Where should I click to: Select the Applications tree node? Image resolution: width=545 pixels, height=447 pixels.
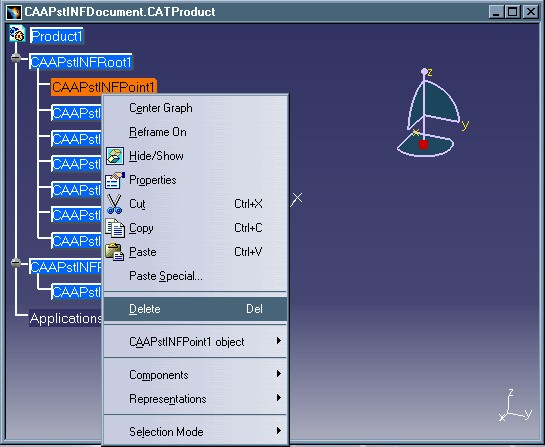point(65,318)
